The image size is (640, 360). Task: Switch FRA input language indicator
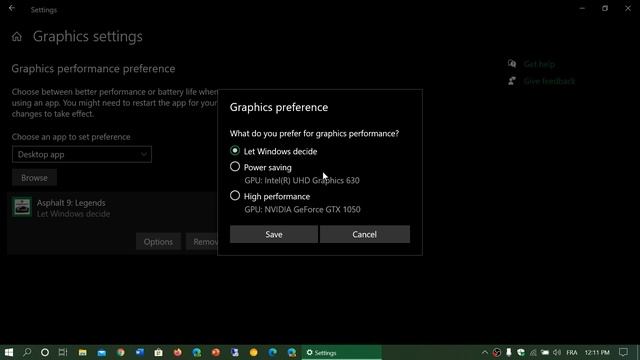572,352
